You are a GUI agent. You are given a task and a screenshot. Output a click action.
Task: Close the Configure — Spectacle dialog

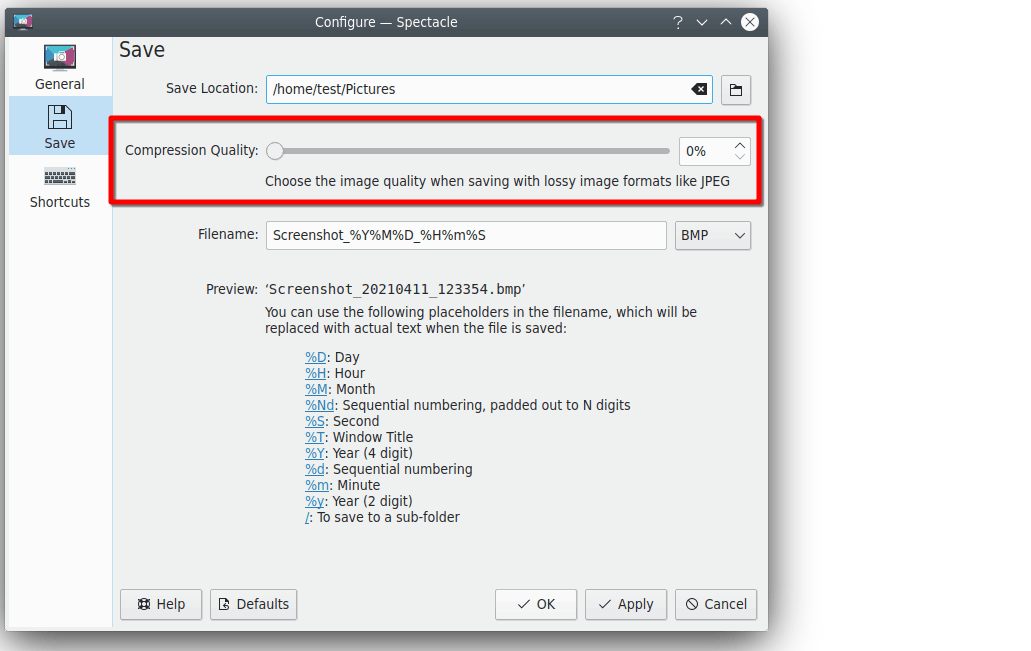(x=750, y=22)
